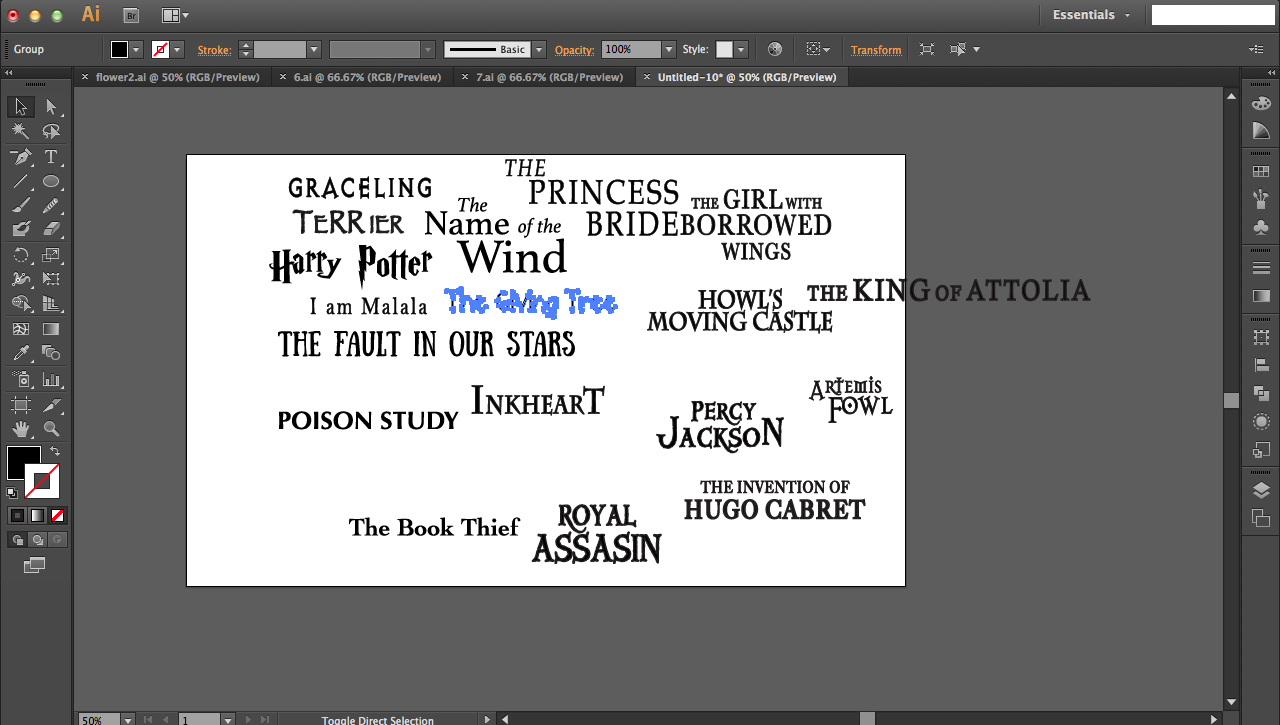1280x725 pixels.
Task: Activate the Pencil tool
Action: [x=51, y=205]
